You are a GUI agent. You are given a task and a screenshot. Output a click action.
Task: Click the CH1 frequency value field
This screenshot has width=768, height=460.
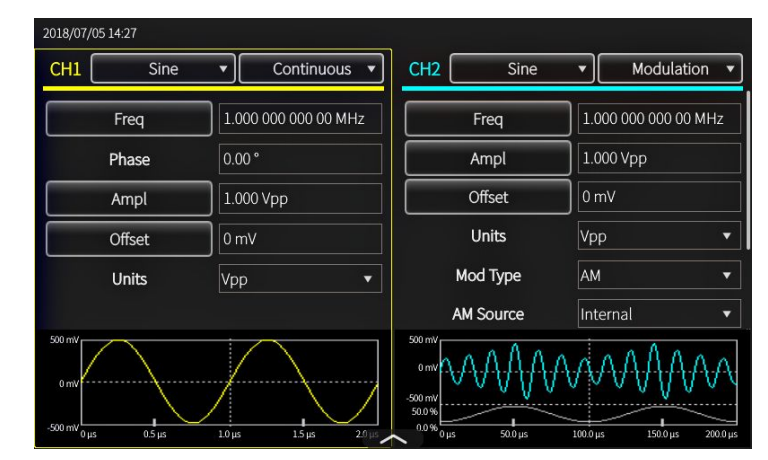point(300,120)
